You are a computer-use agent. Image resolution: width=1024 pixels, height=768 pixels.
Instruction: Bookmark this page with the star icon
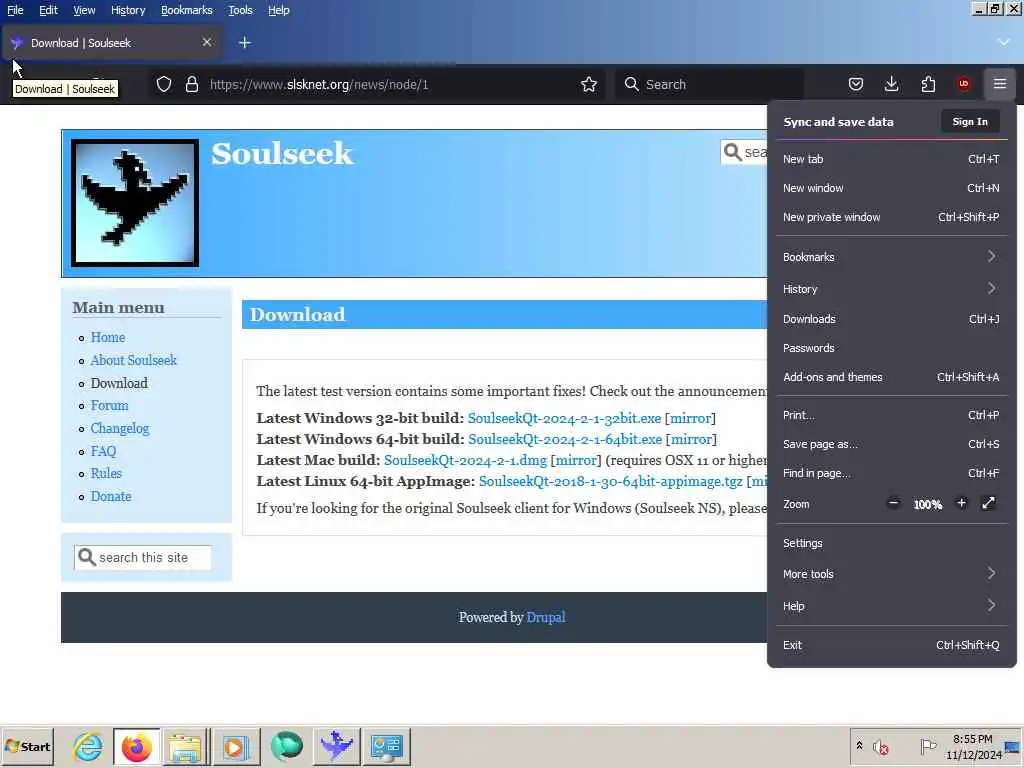(x=588, y=84)
